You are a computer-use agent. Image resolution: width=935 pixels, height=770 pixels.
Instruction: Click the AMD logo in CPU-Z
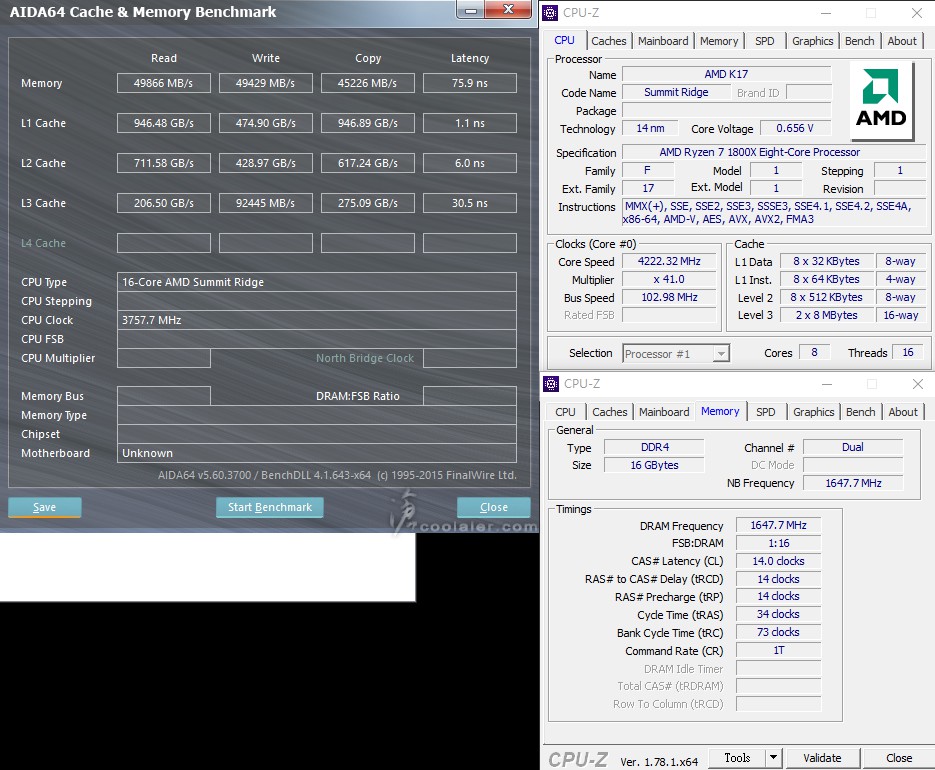point(881,100)
